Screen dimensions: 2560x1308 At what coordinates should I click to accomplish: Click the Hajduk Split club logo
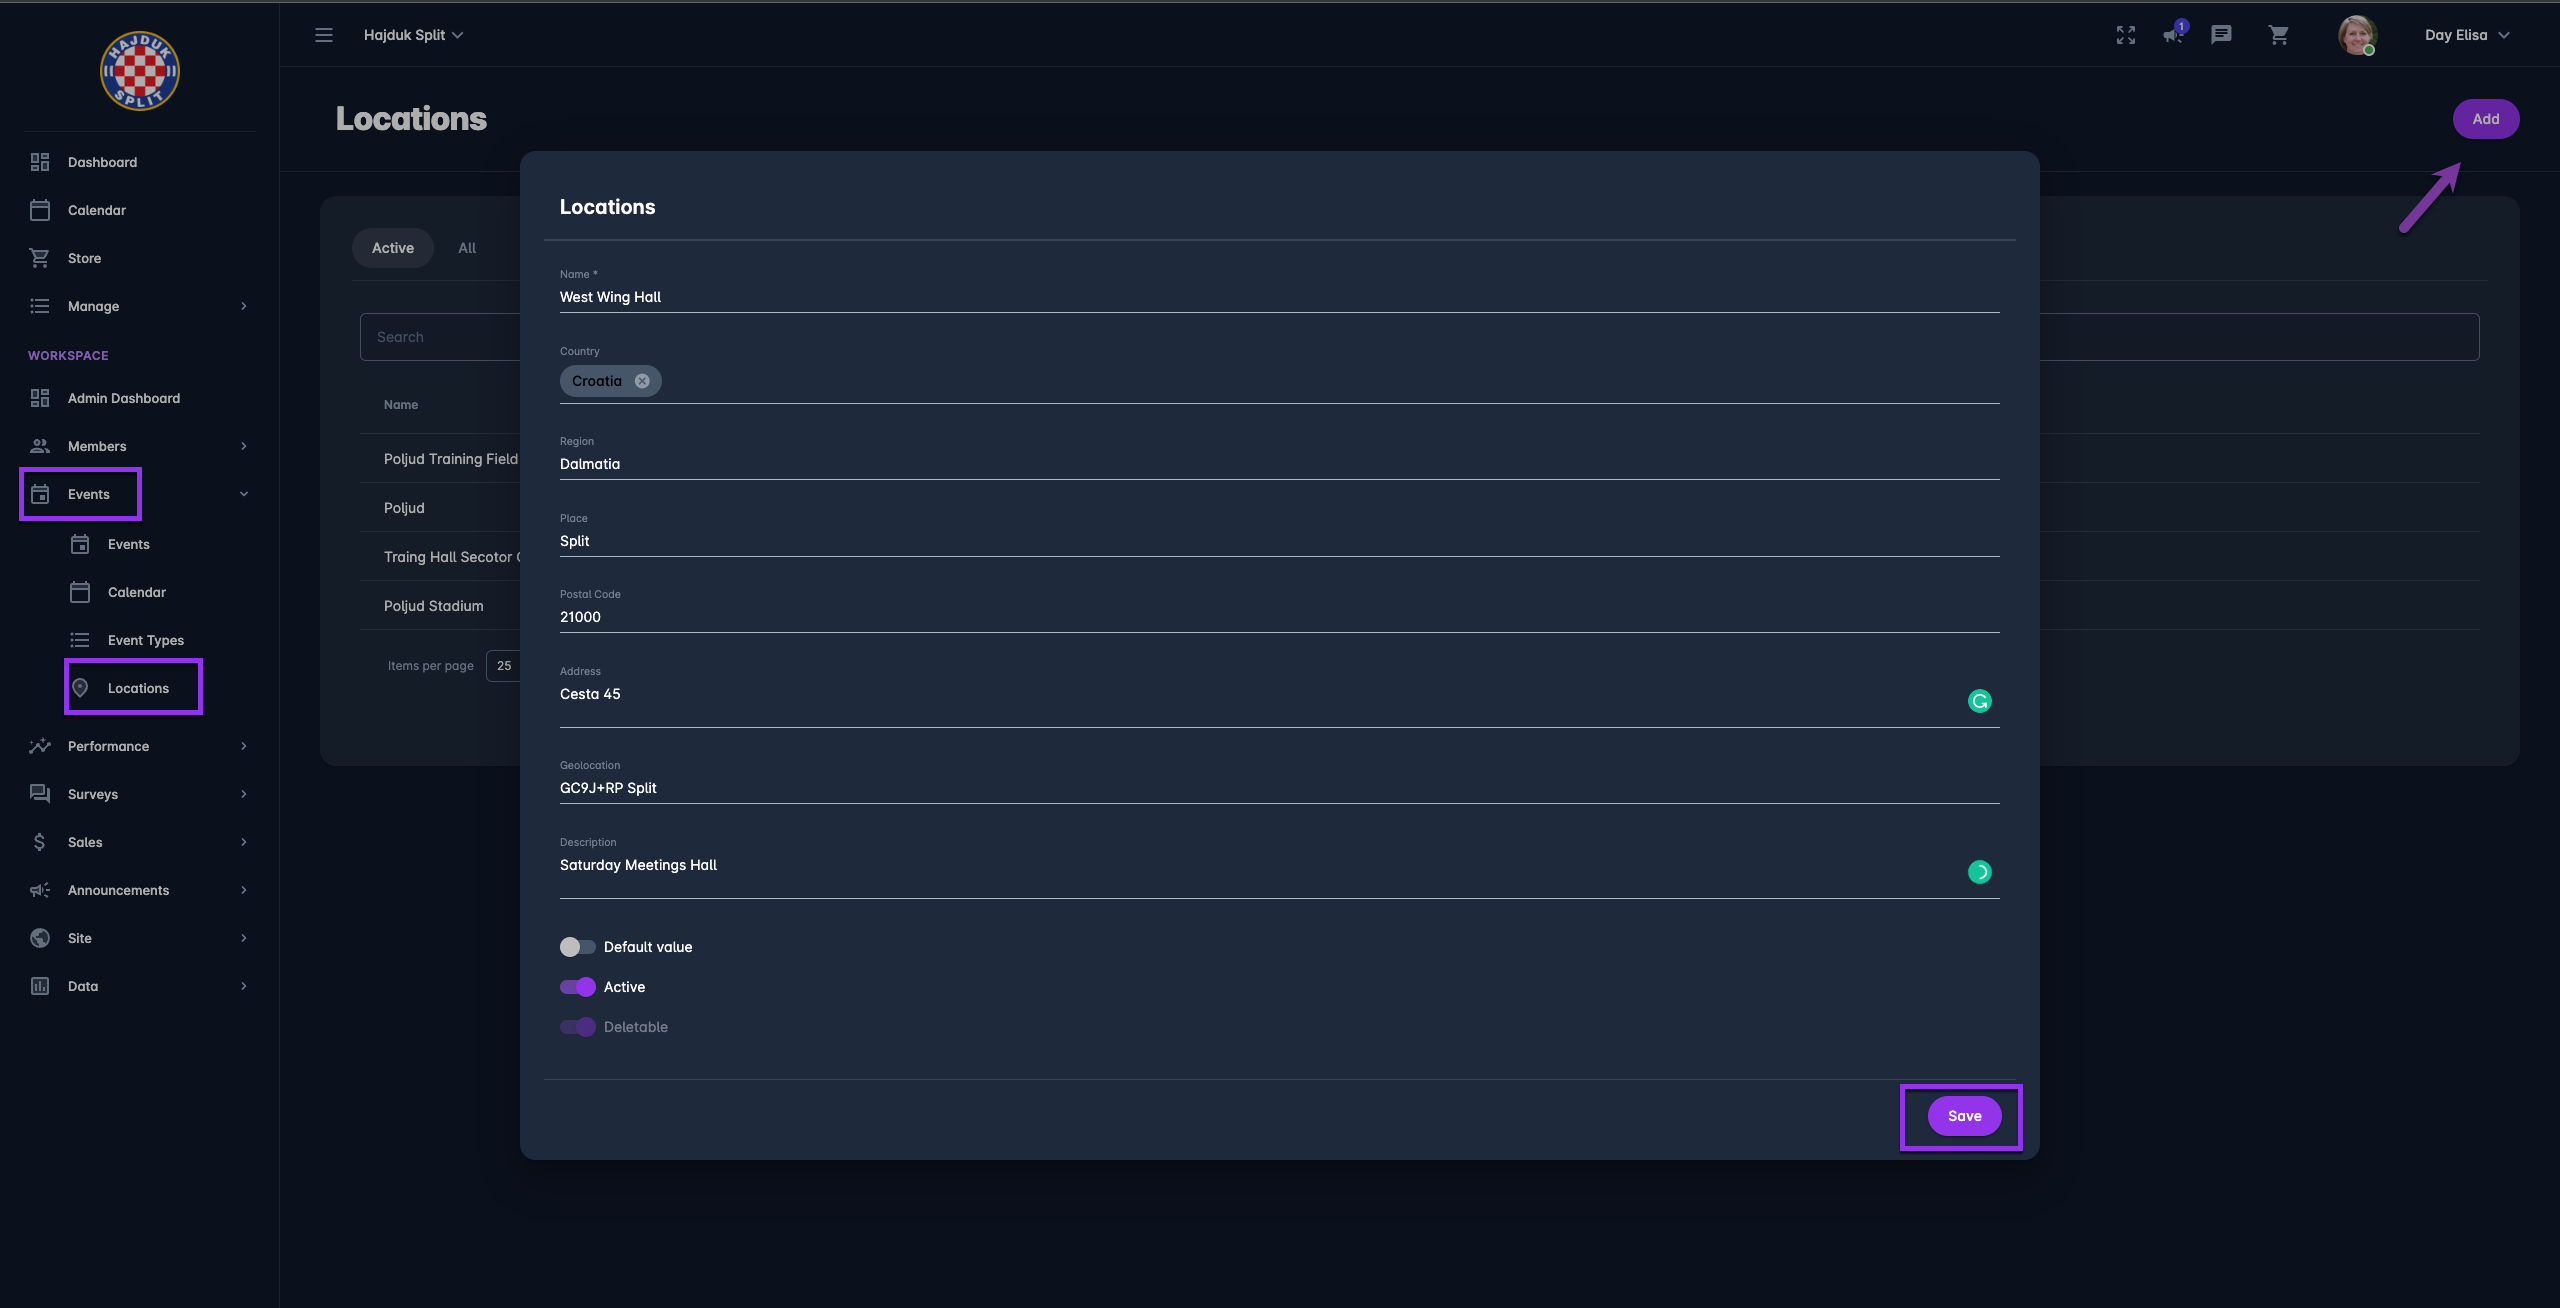pos(140,71)
